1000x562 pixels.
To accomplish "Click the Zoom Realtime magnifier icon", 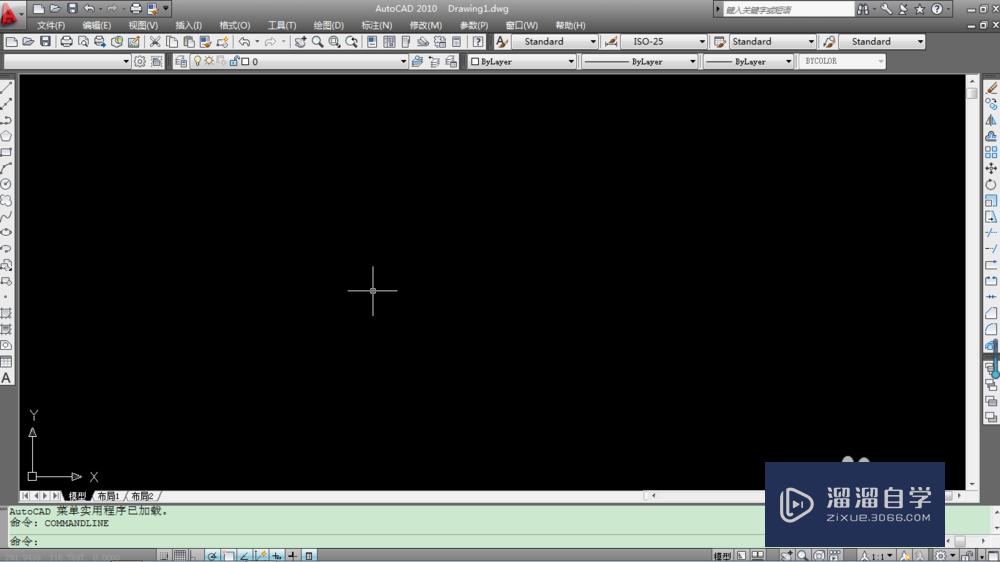I will click(x=317, y=41).
